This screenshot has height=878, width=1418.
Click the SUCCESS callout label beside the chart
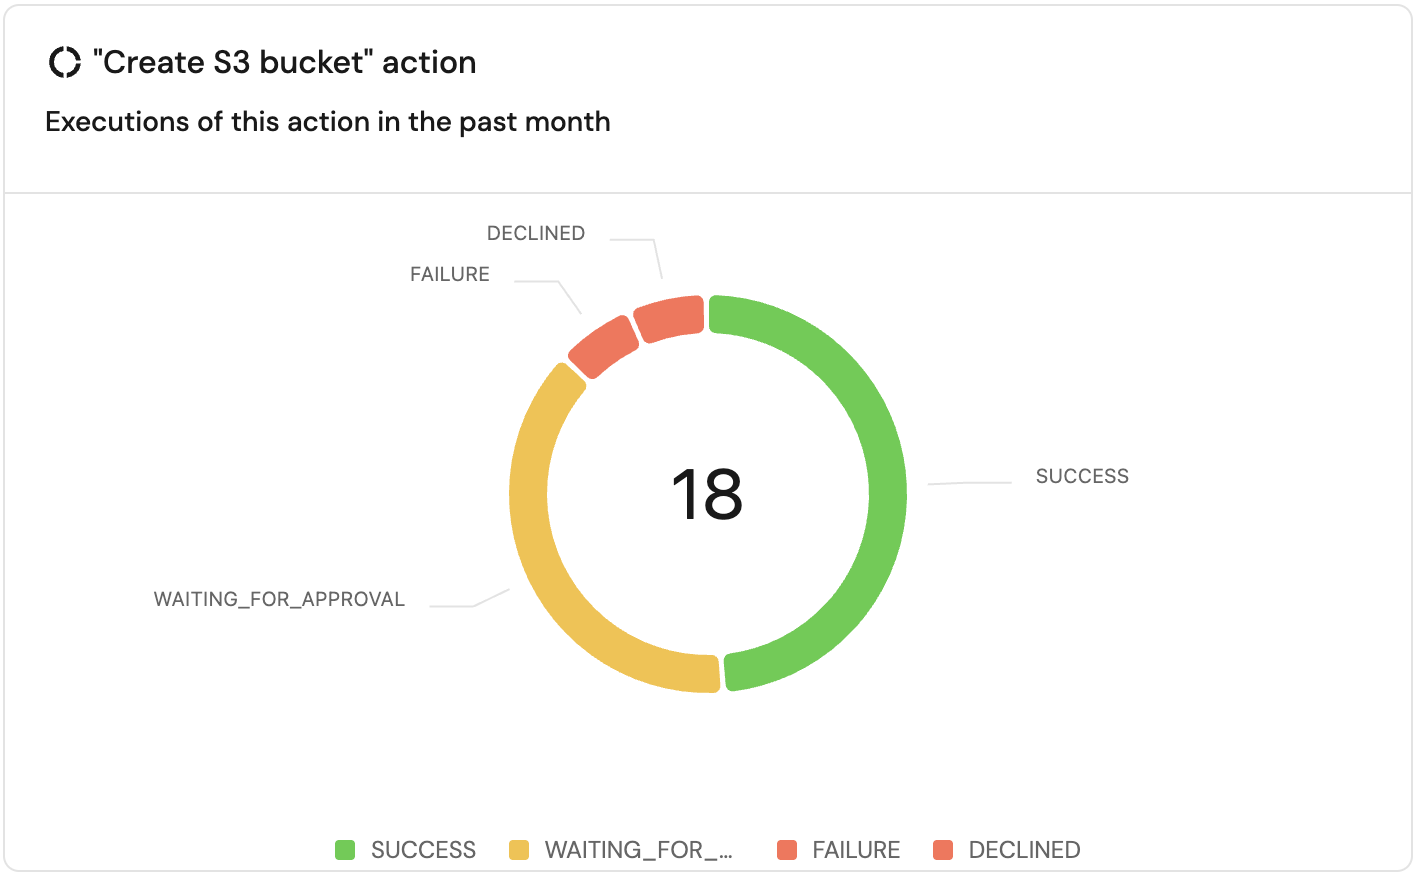(x=1082, y=476)
